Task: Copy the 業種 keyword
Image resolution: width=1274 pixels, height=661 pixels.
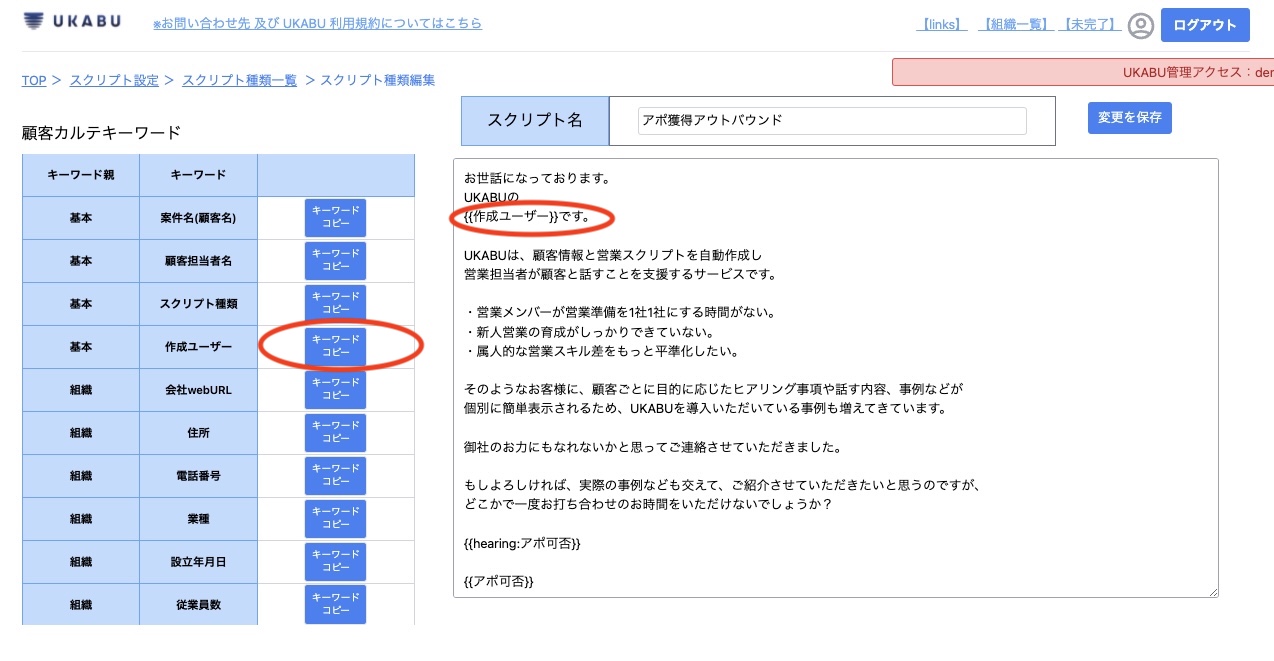Action: pos(335,519)
